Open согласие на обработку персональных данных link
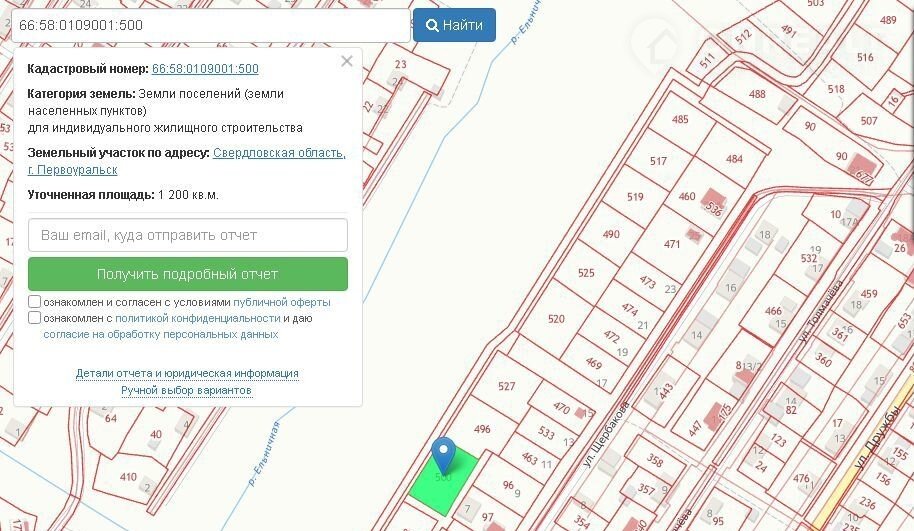 (x=160, y=334)
